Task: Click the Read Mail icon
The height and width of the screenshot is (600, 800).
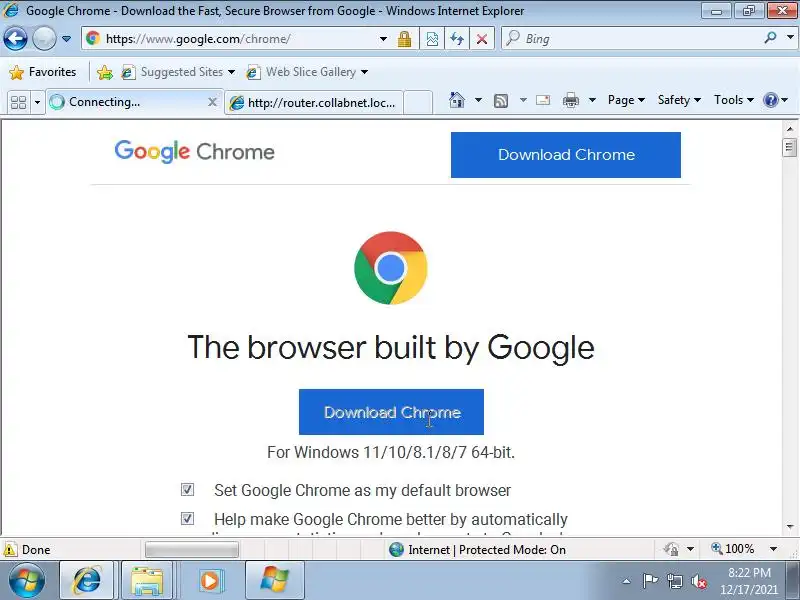Action: pyautogui.click(x=543, y=100)
